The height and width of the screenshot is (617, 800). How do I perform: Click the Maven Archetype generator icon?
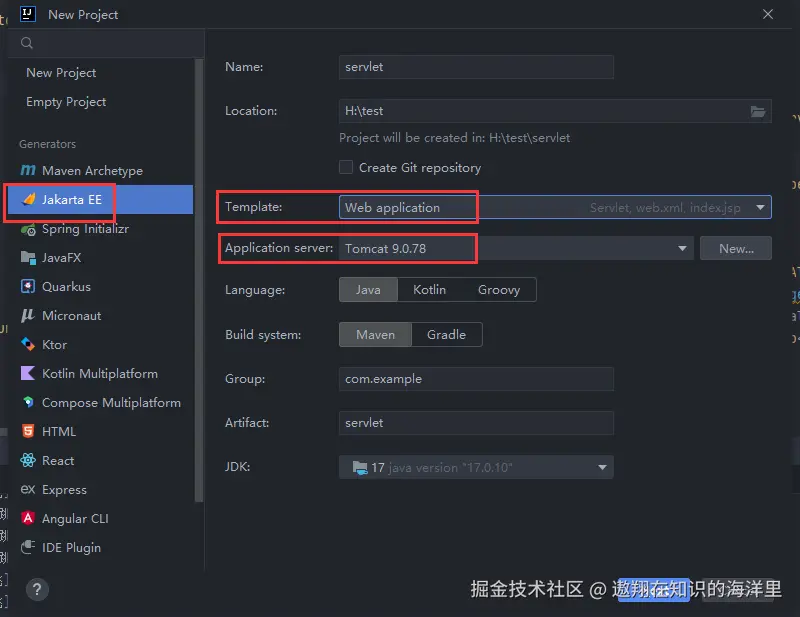click(x=28, y=170)
